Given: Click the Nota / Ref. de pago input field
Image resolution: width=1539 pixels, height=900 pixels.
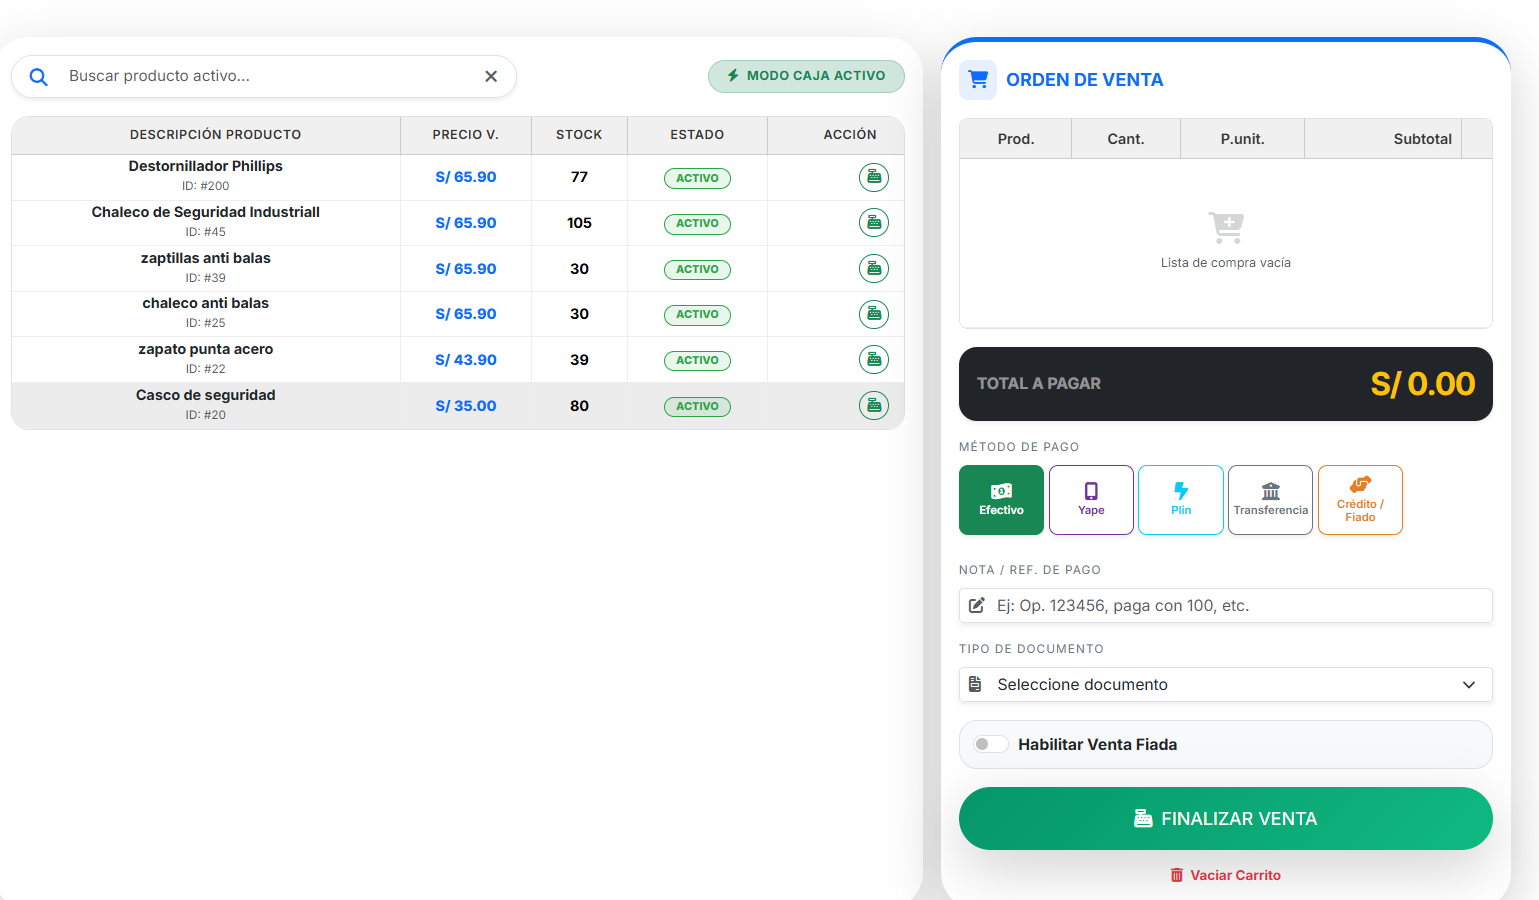Looking at the screenshot, I should tap(1226, 606).
